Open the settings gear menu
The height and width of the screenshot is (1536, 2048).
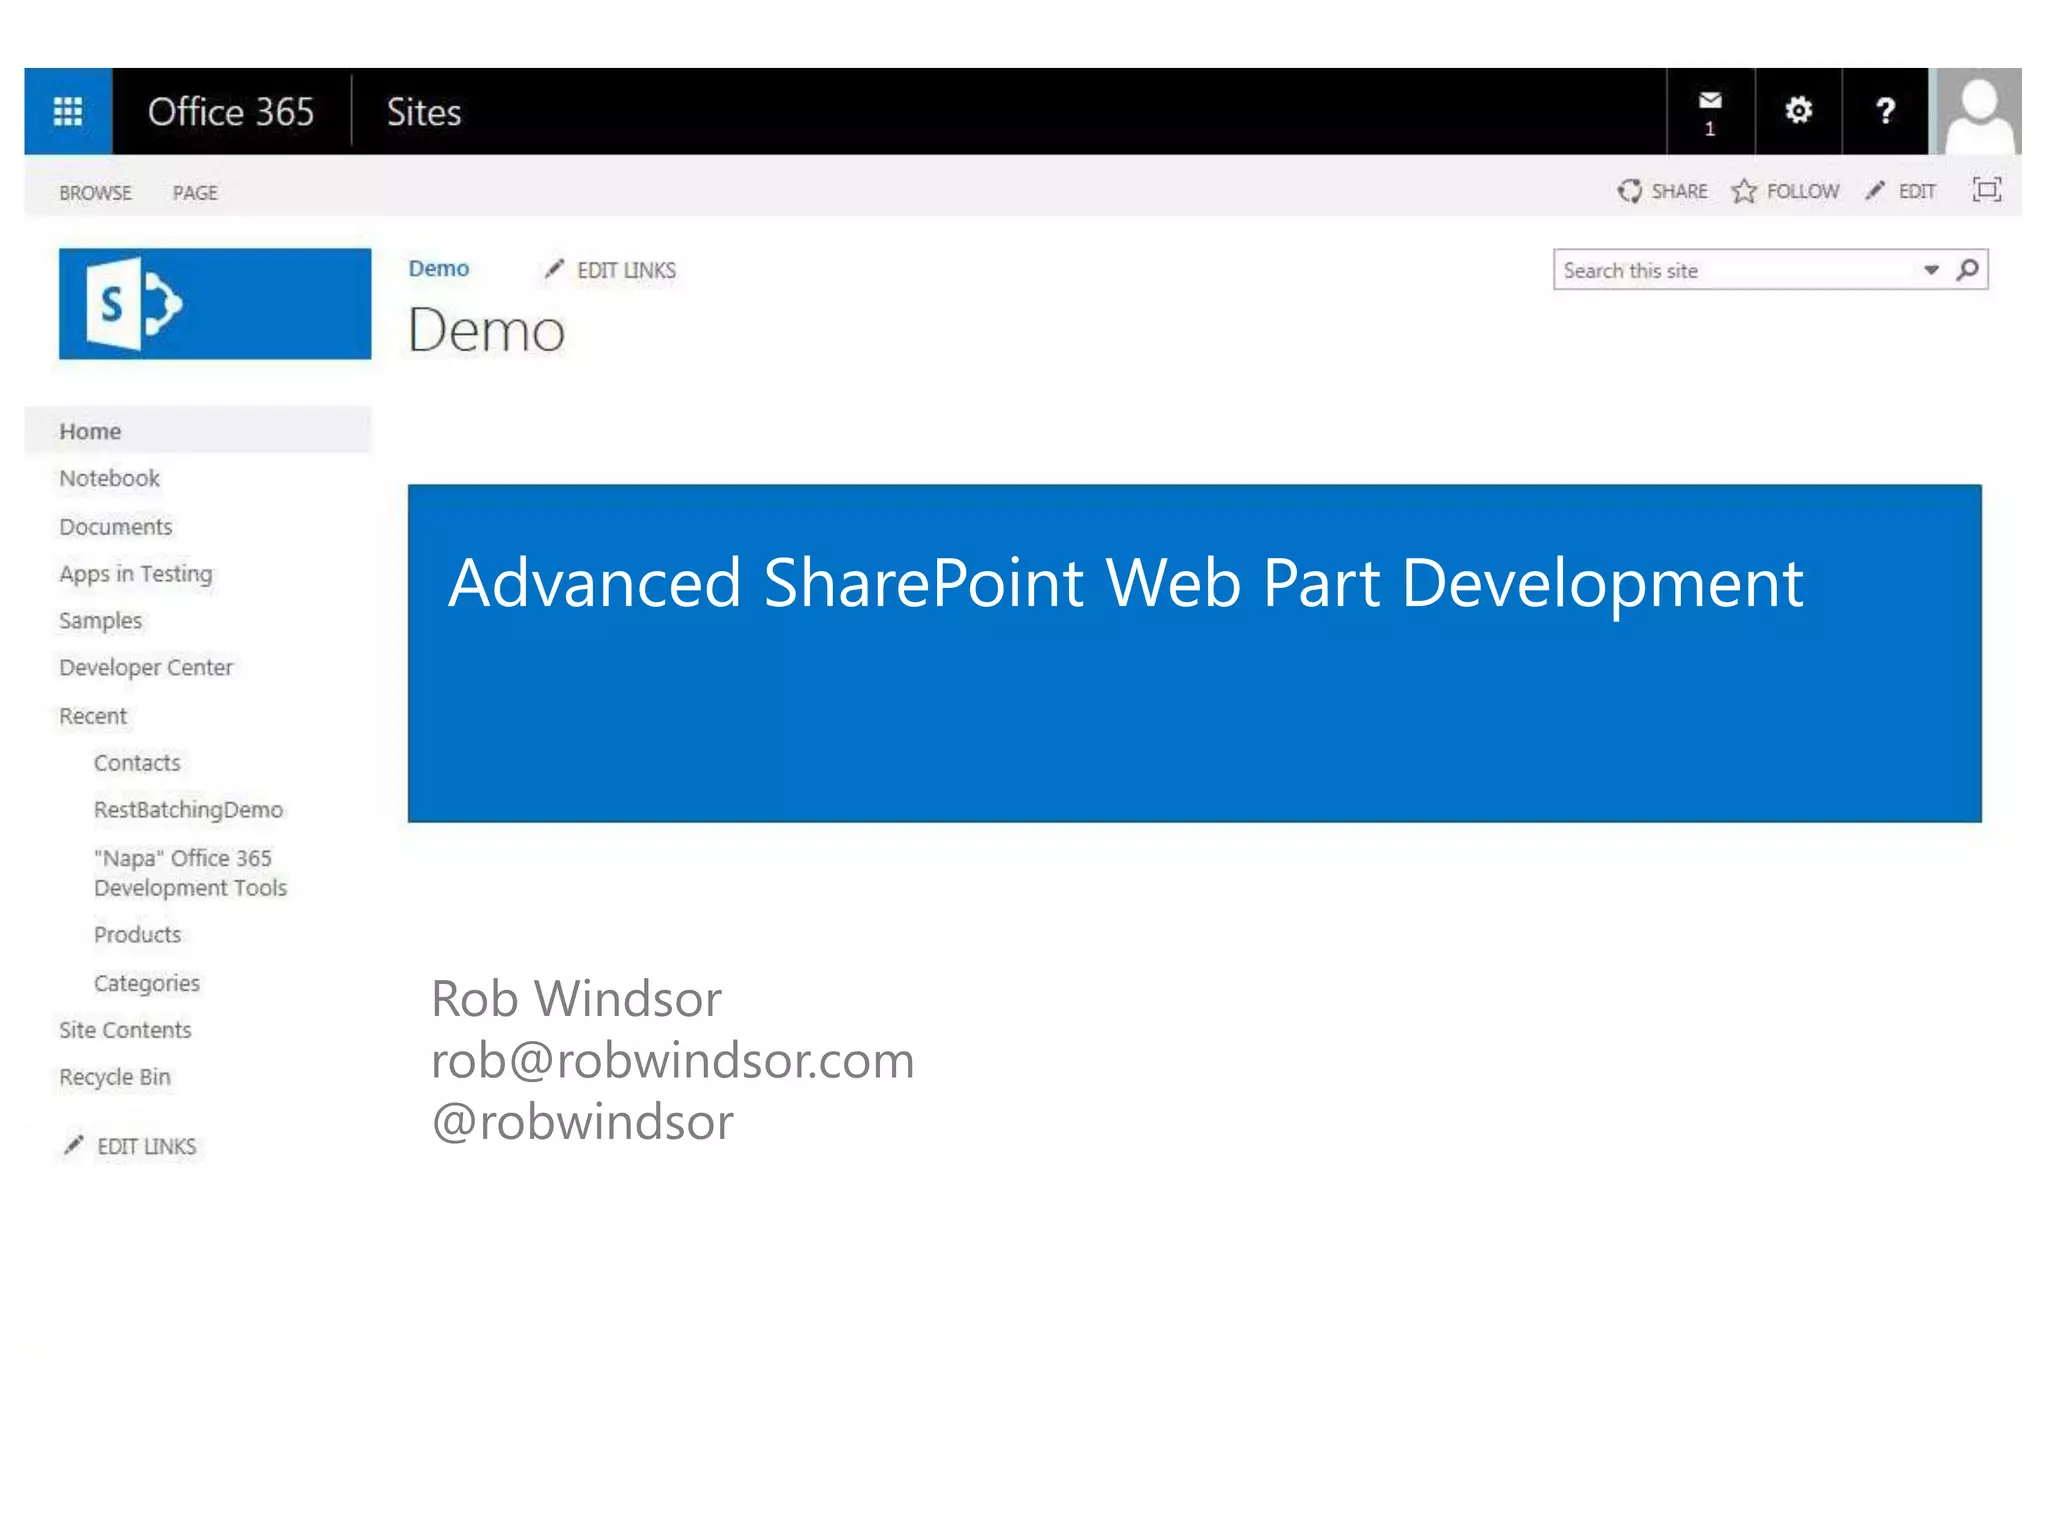pyautogui.click(x=1798, y=110)
